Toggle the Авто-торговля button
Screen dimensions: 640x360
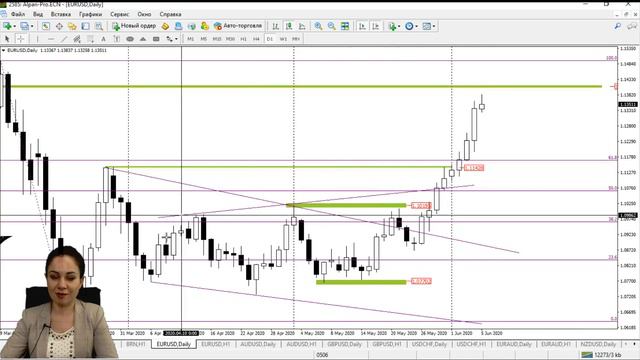point(238,26)
